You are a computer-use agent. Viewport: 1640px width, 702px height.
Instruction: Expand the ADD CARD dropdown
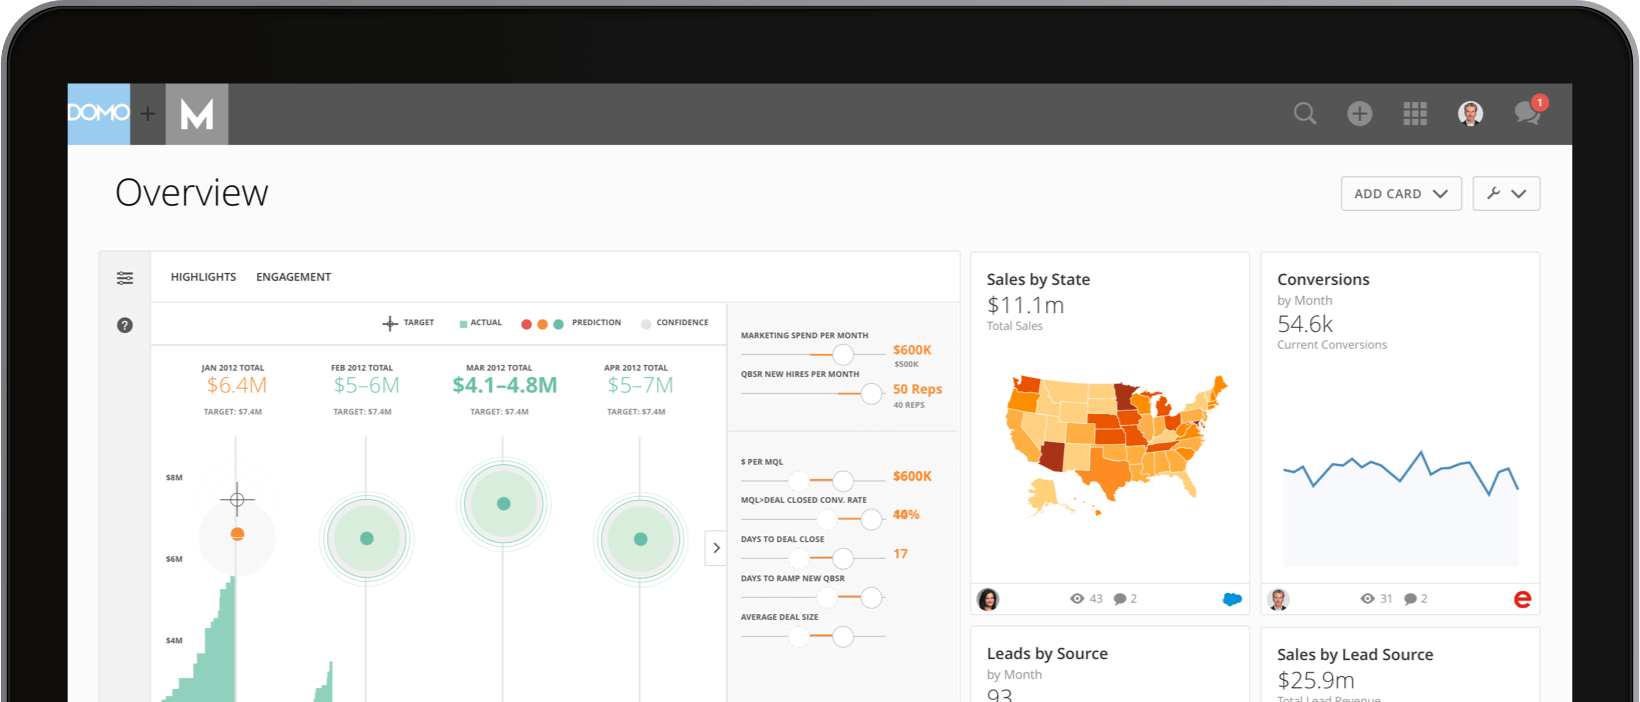click(1400, 194)
